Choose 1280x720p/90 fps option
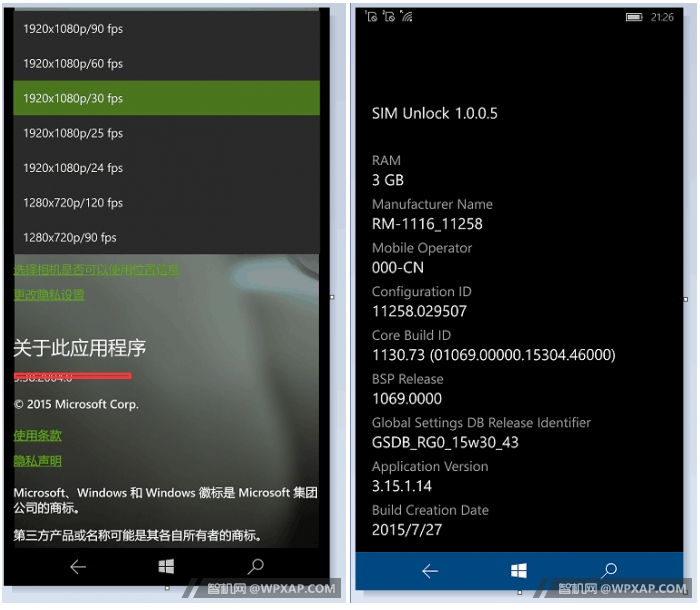 166,238
